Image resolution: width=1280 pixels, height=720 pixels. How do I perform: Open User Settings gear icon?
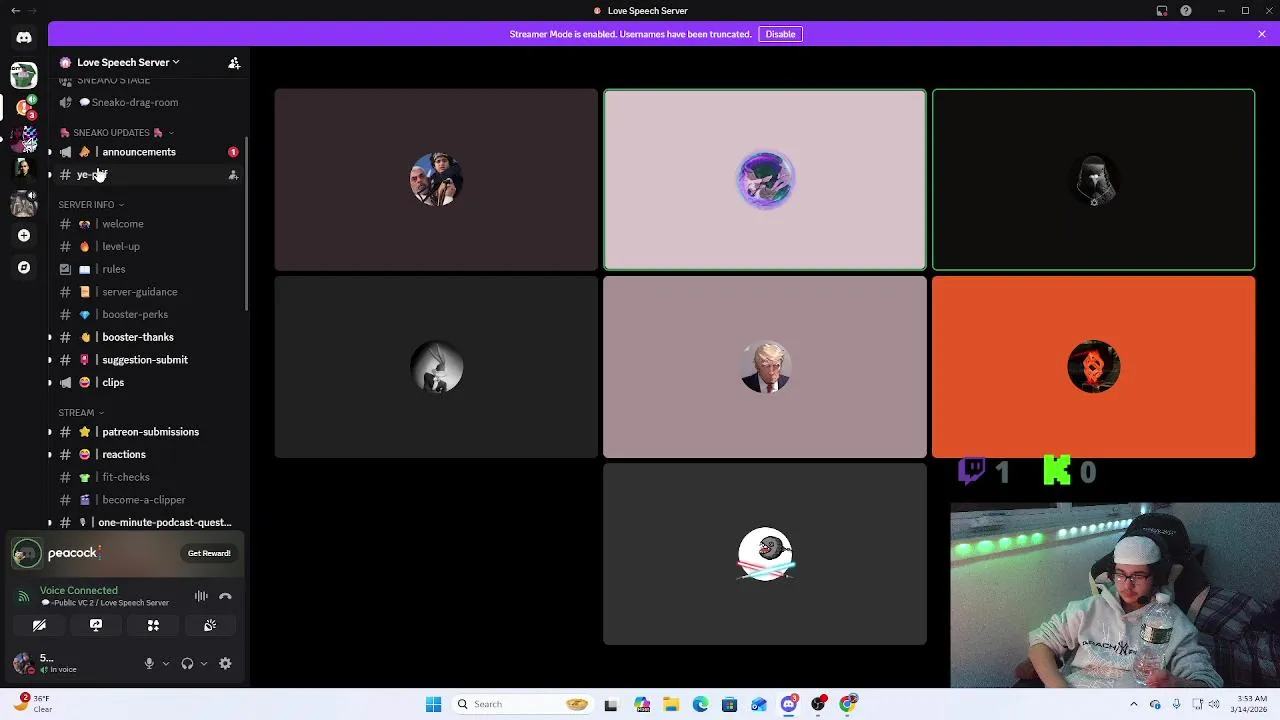click(x=225, y=663)
